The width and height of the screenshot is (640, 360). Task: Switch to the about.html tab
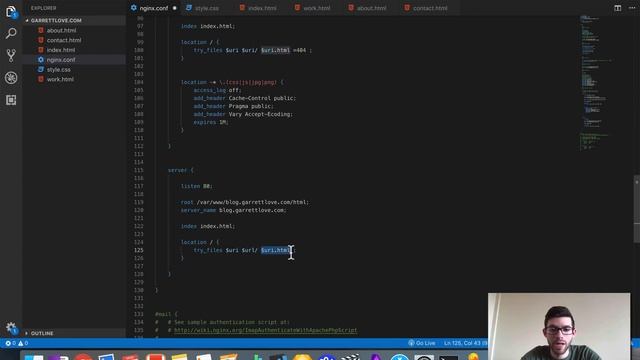(x=371, y=8)
